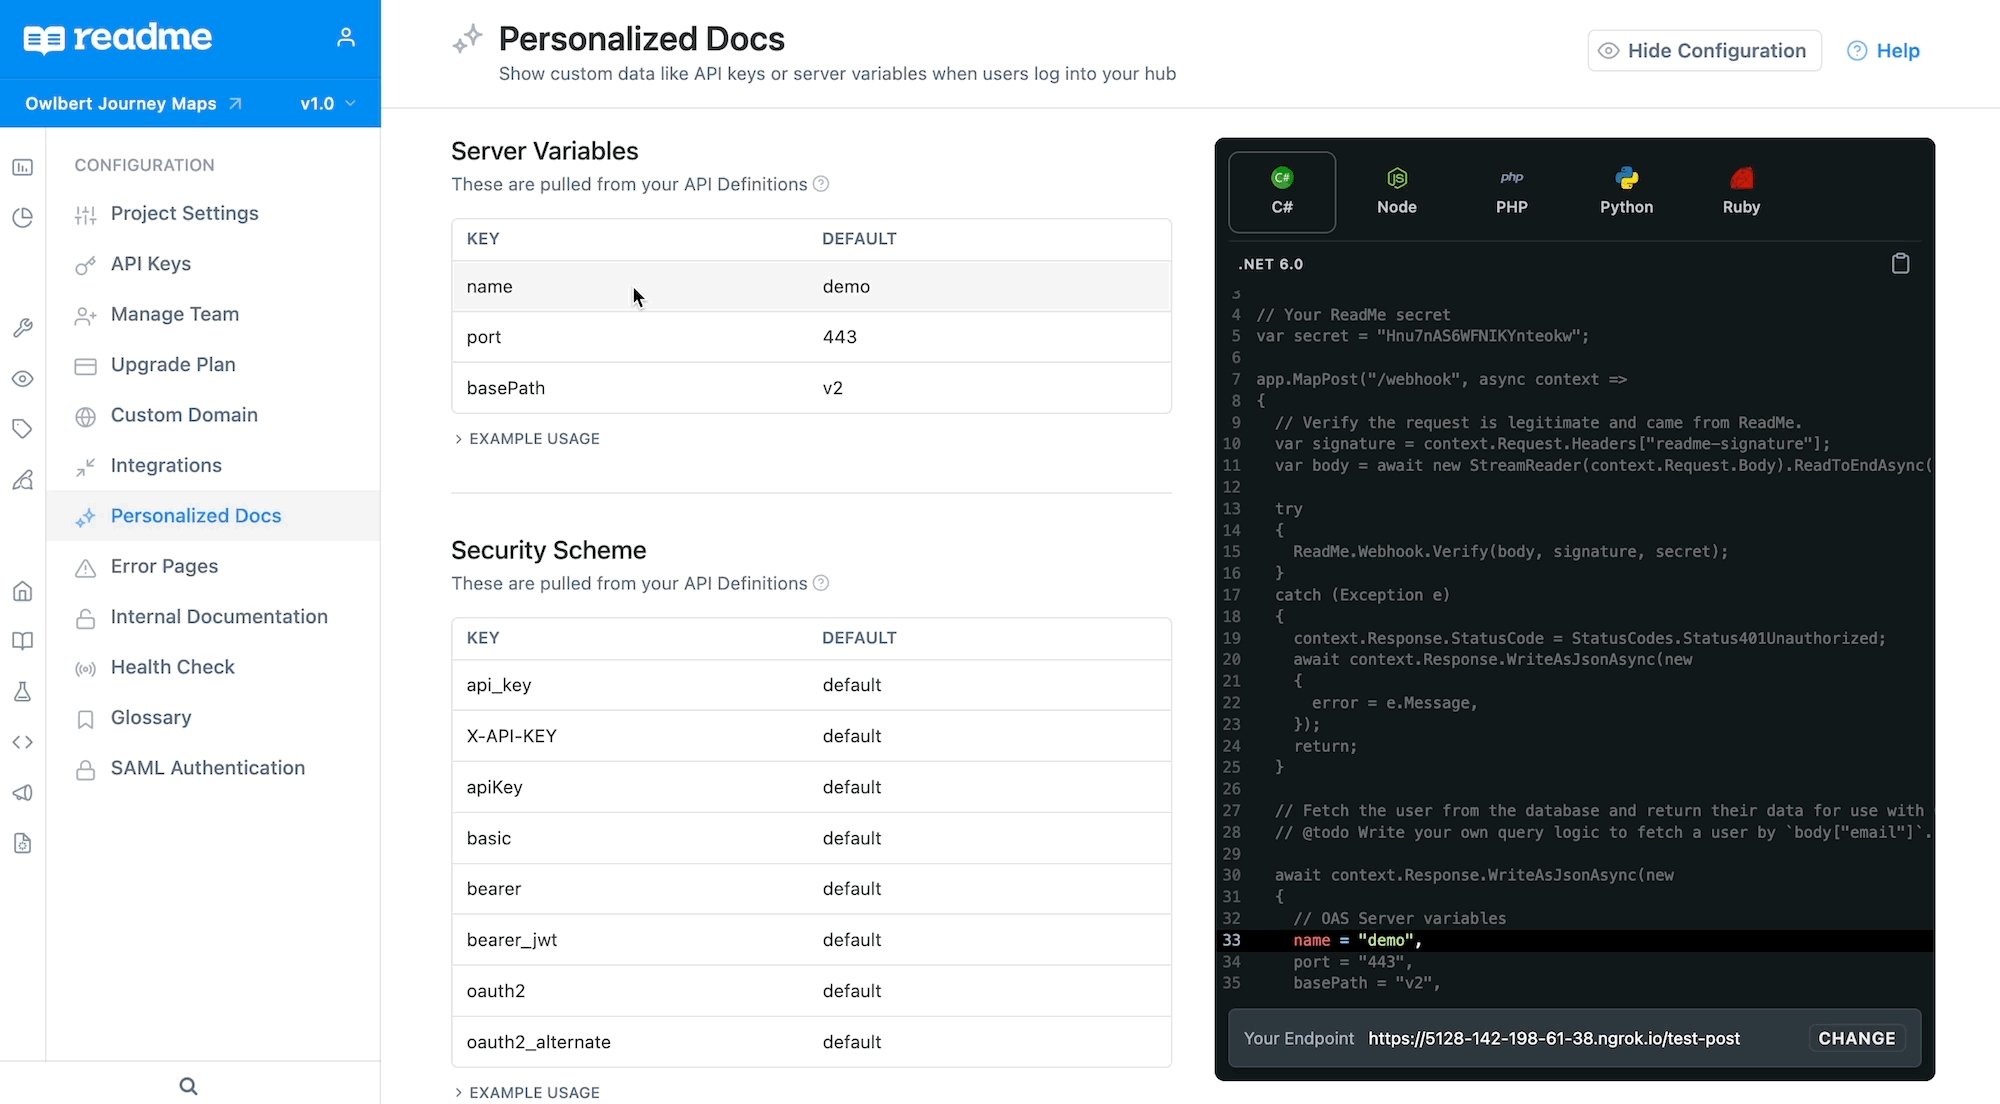Click the Hide Configuration button

[x=1704, y=50]
